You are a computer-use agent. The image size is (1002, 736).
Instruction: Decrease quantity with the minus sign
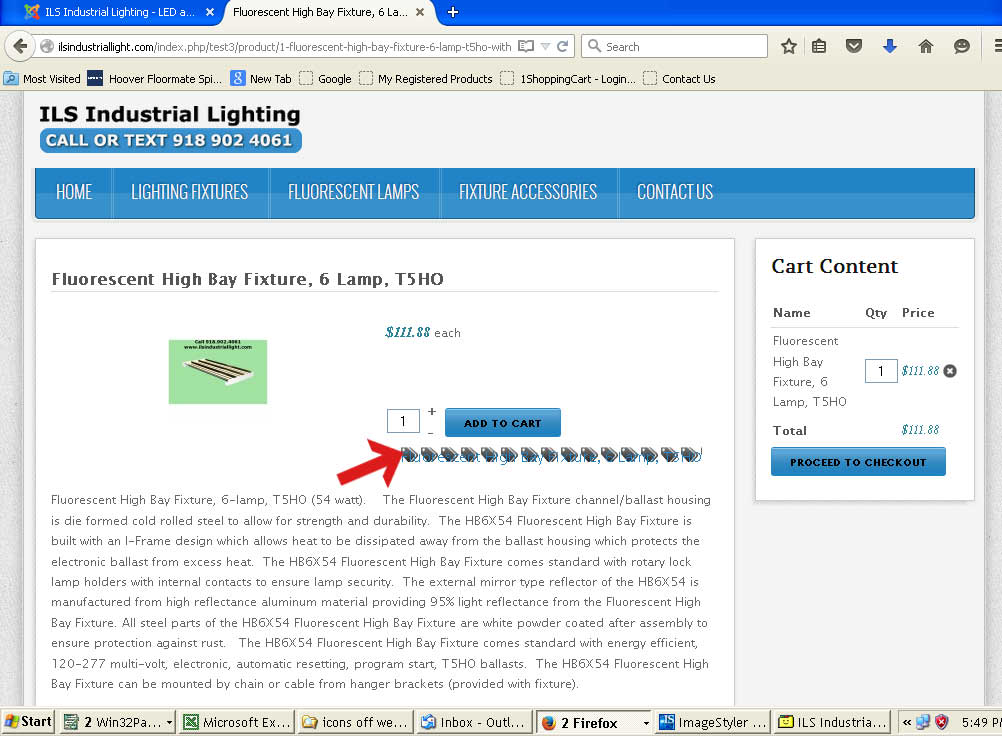click(431, 433)
